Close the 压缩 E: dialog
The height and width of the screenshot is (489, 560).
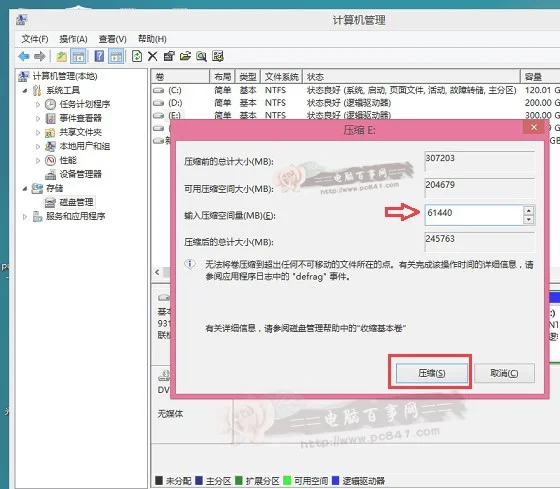534,127
